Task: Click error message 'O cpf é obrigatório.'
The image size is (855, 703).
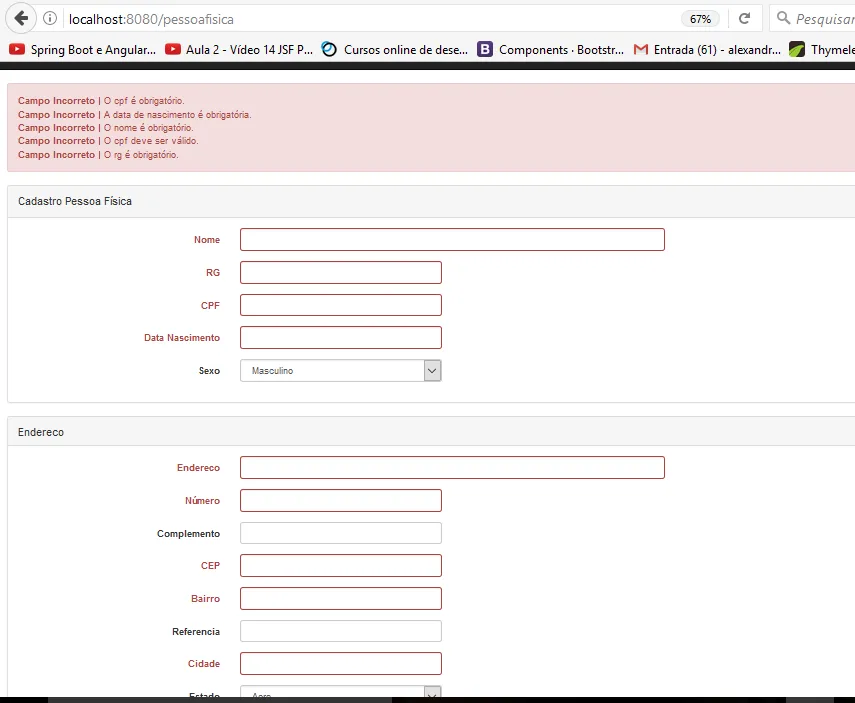Action: (144, 101)
